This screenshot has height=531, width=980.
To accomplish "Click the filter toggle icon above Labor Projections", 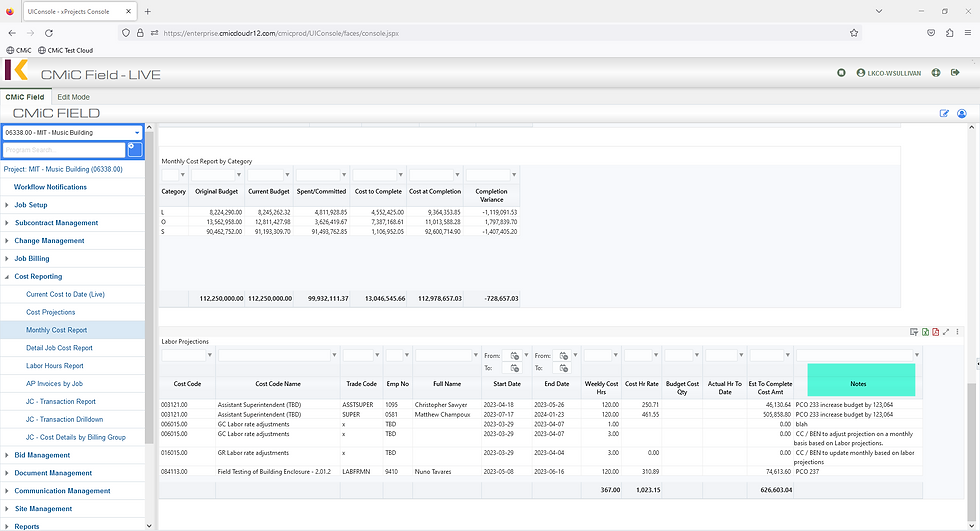I will click(x=914, y=332).
